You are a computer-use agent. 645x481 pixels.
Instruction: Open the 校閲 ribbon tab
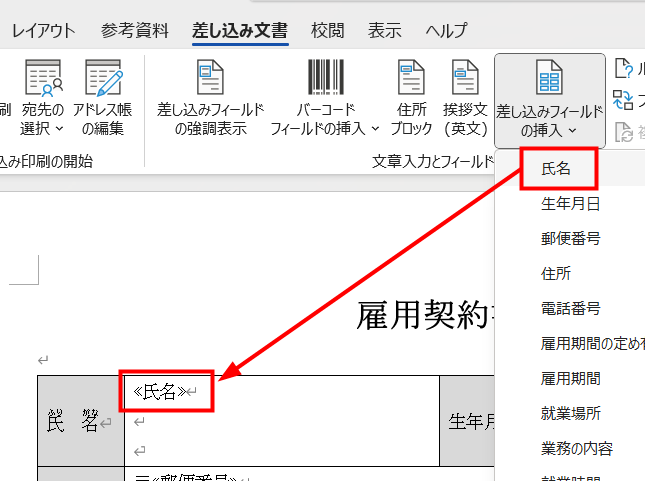327,31
